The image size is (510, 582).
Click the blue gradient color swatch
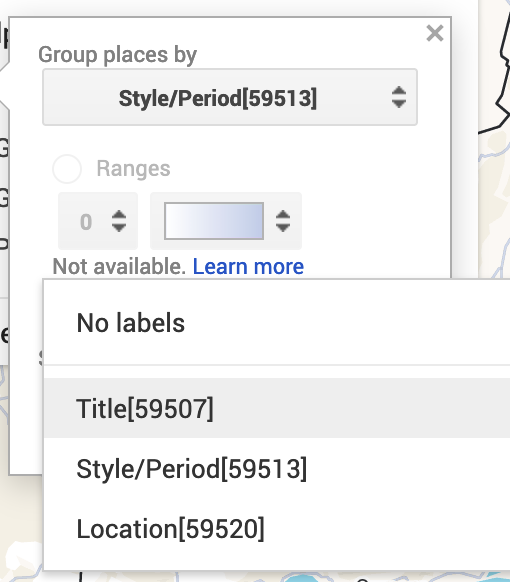214,221
